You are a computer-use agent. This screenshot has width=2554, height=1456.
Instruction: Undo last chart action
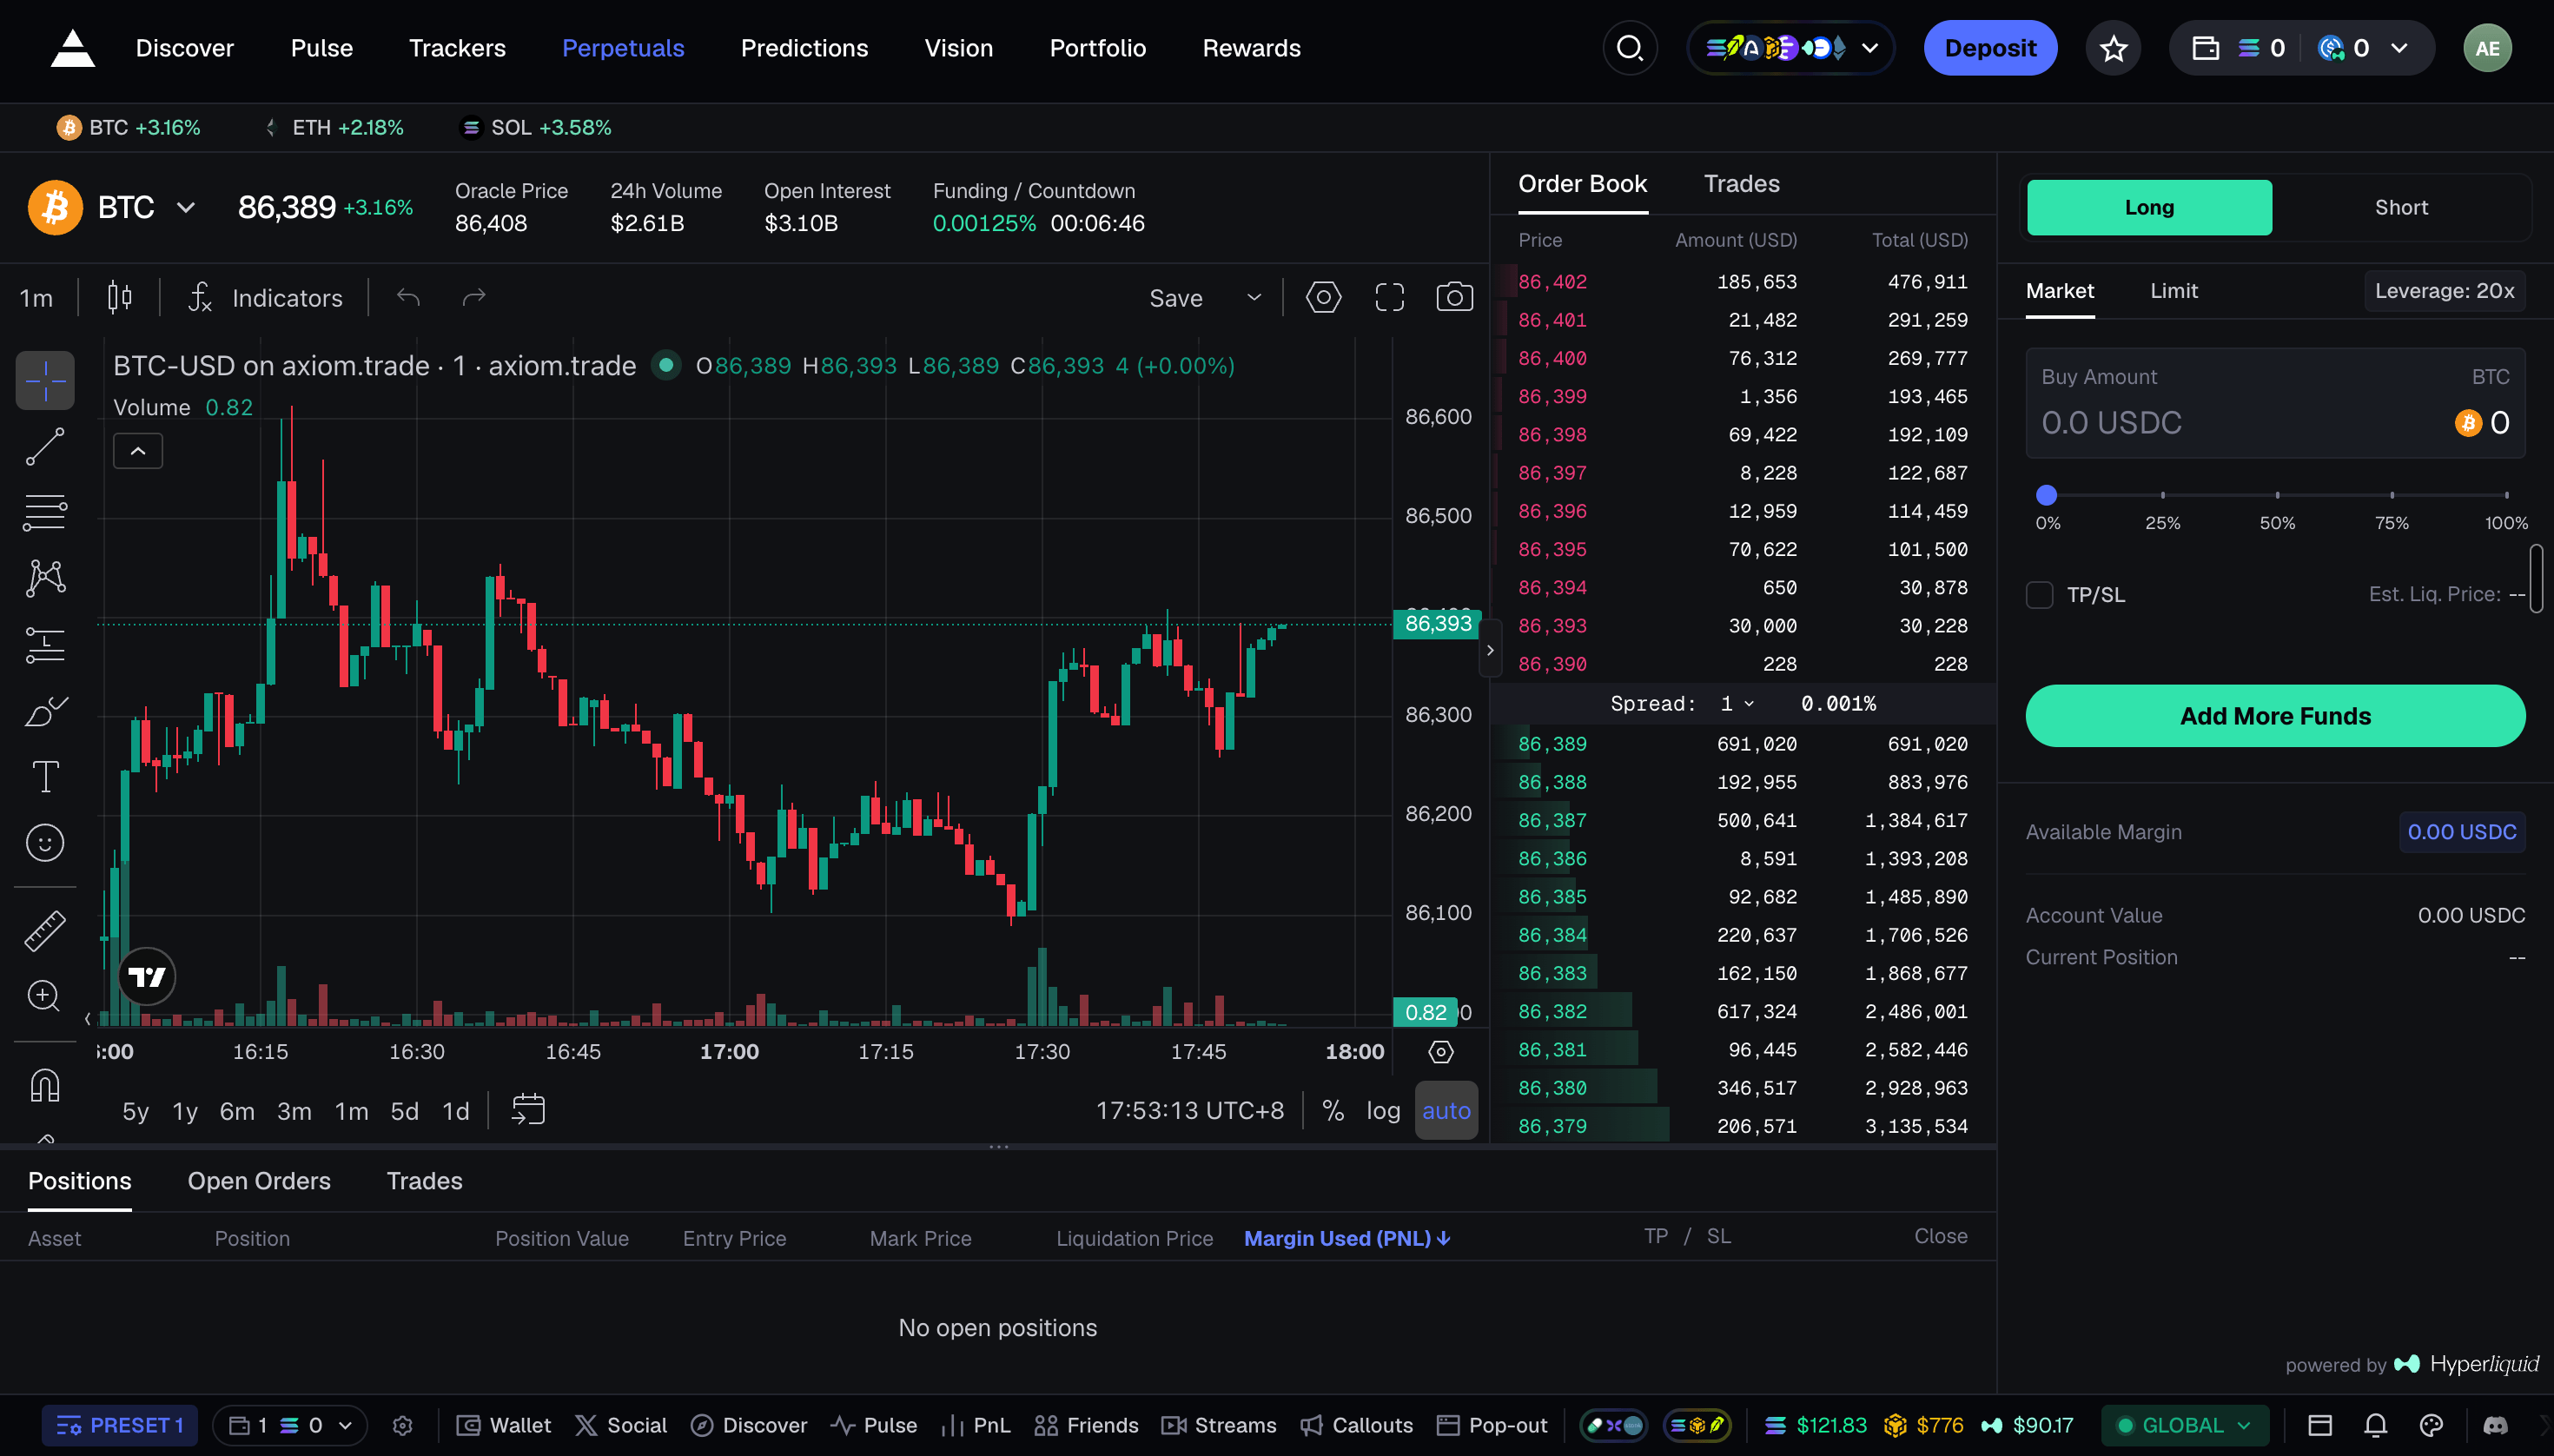point(408,297)
